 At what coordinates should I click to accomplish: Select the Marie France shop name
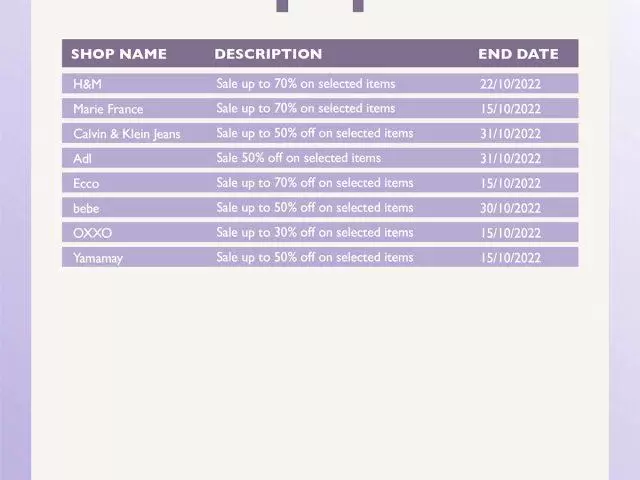pos(108,109)
